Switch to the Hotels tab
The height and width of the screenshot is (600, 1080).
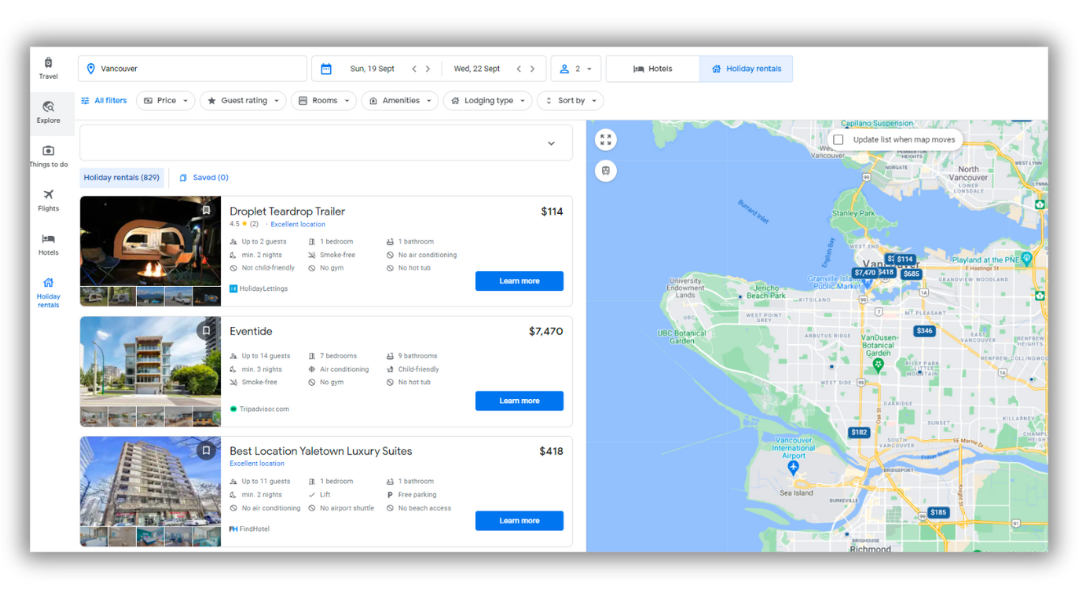(653, 69)
